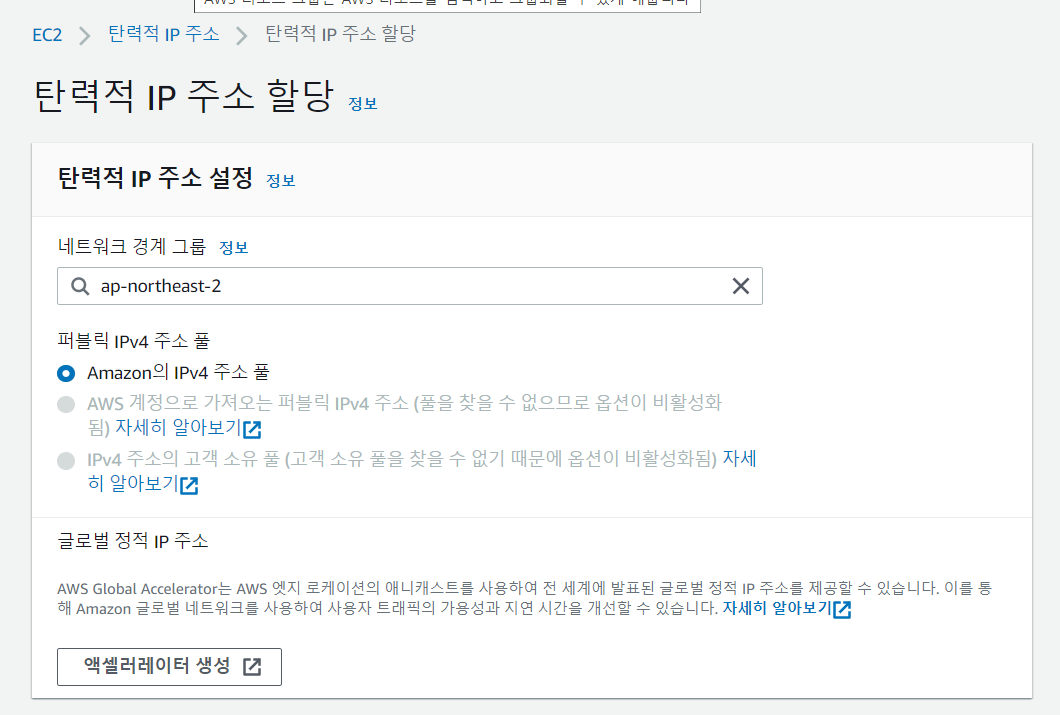Image resolution: width=1060 pixels, height=715 pixels.
Task: Open 자세히 알아보기 link under AWS 계정 option
Action: pos(188,428)
